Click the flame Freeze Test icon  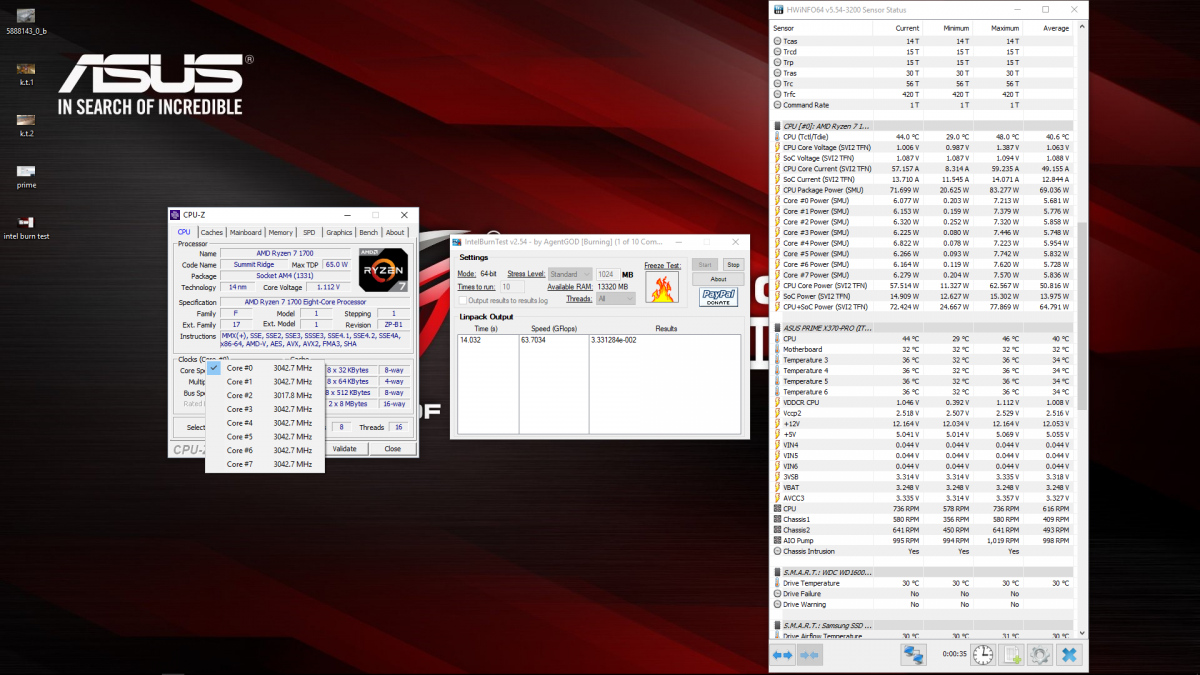pos(661,288)
